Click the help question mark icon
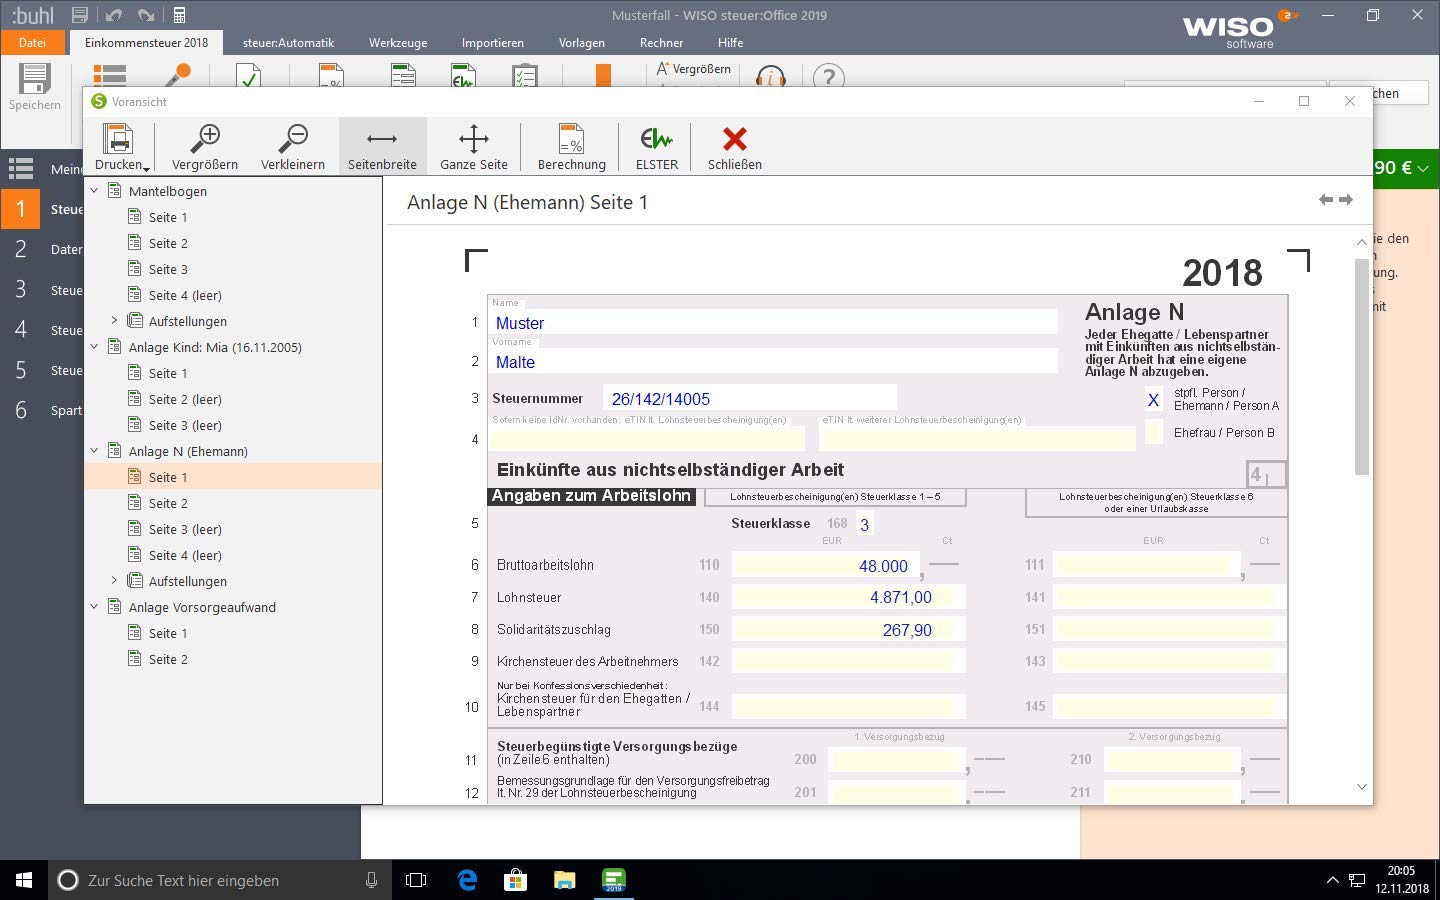 [829, 76]
